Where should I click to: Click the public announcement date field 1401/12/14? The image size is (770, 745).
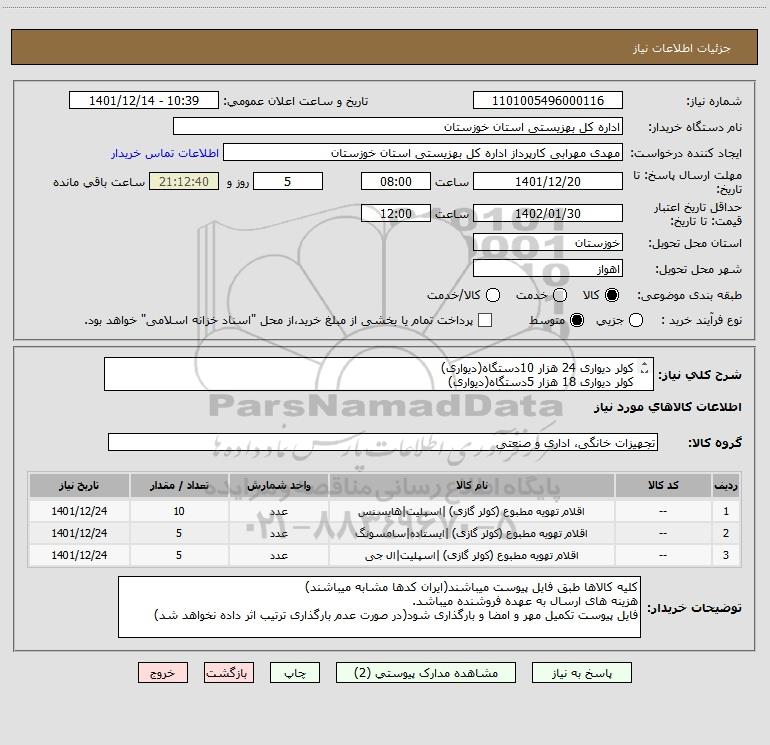click(x=144, y=101)
